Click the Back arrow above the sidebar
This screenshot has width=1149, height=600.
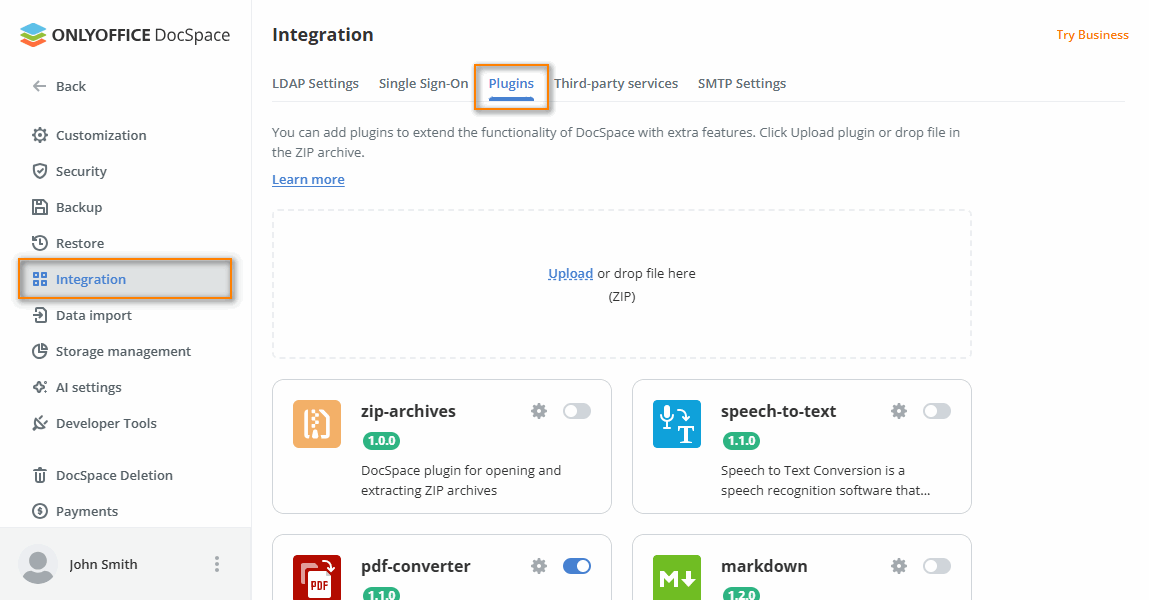tap(40, 86)
